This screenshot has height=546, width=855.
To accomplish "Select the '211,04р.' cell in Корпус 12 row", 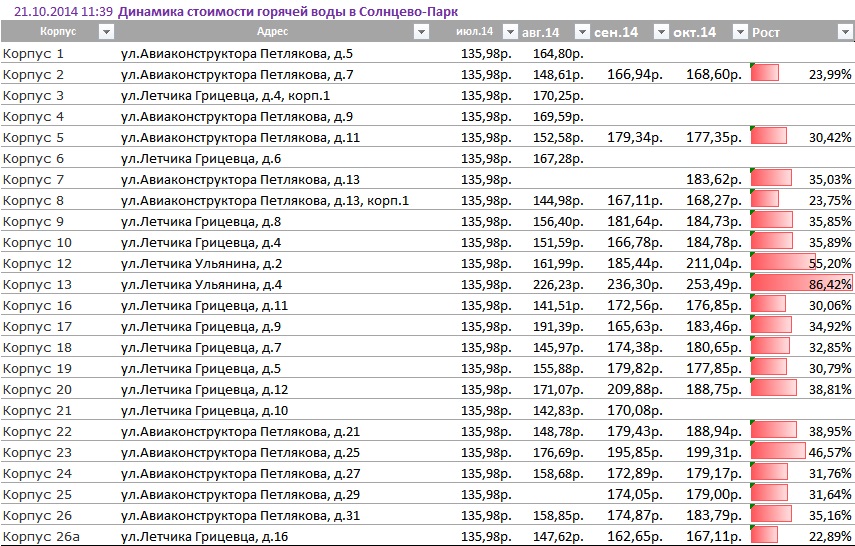I will [x=714, y=263].
